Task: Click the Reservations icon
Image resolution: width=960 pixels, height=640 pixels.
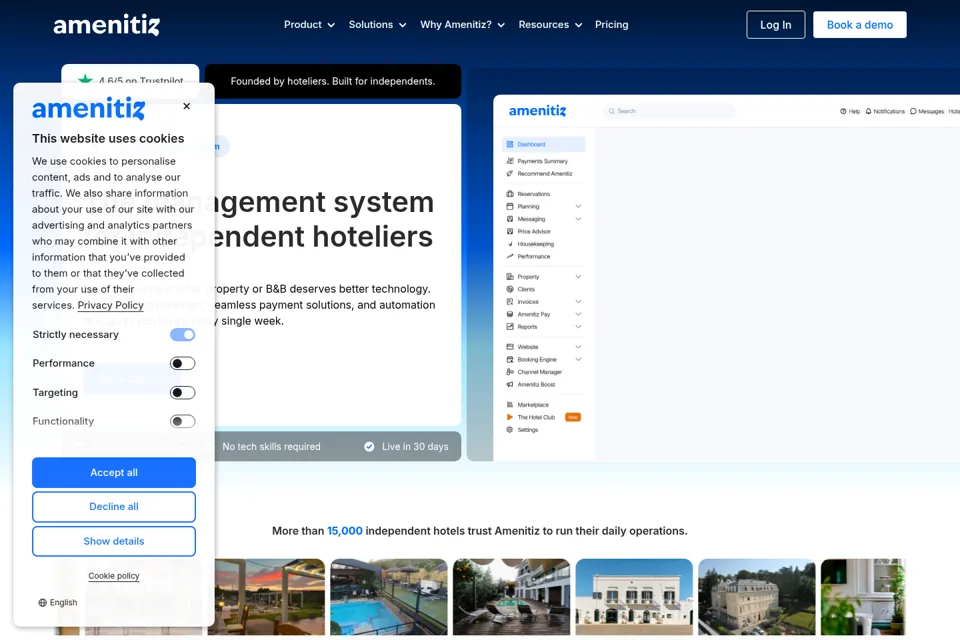Action: 510,194
